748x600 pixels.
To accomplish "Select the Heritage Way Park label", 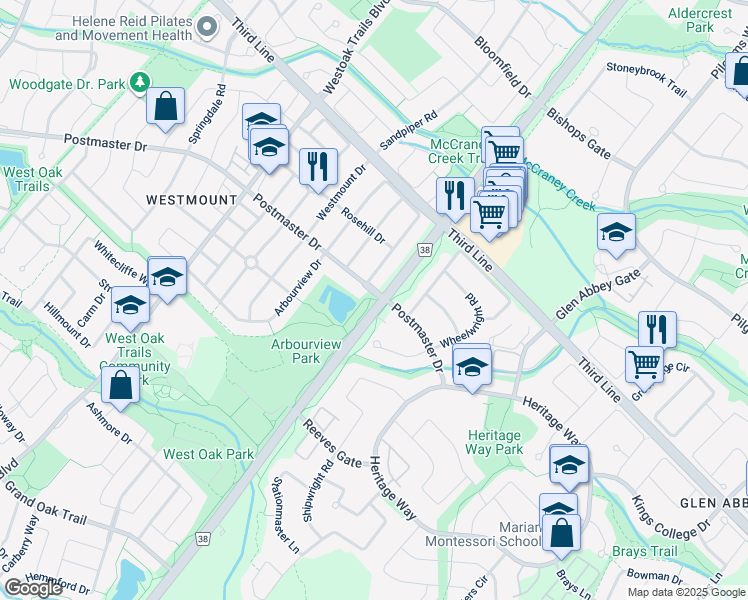I will coord(494,442).
